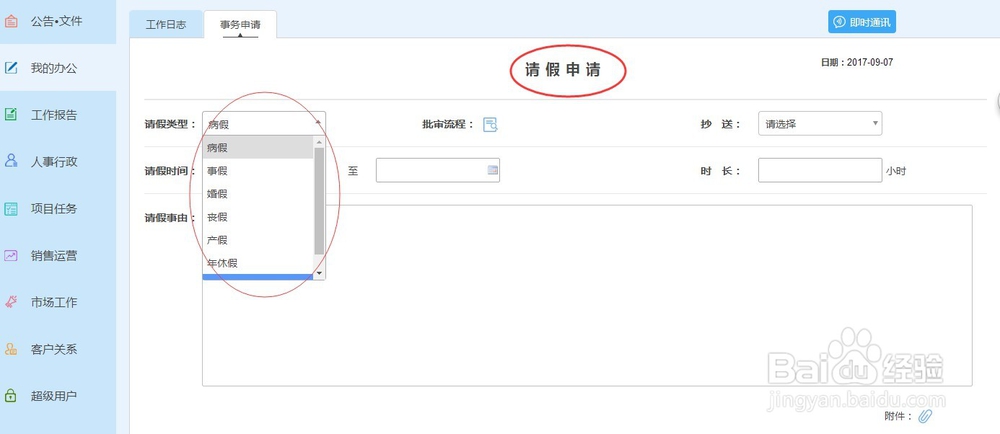Open 我的办公 menu label
The image size is (1000, 434).
[54, 68]
